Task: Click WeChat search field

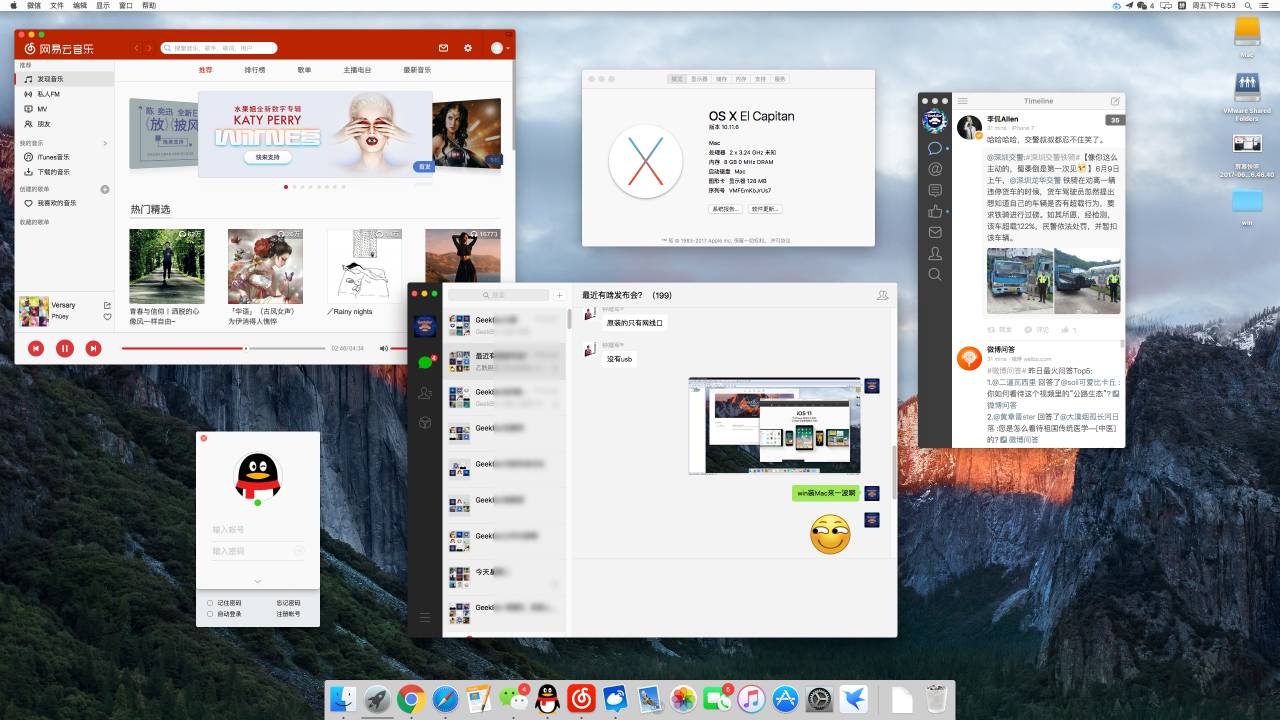Action: 499,295
